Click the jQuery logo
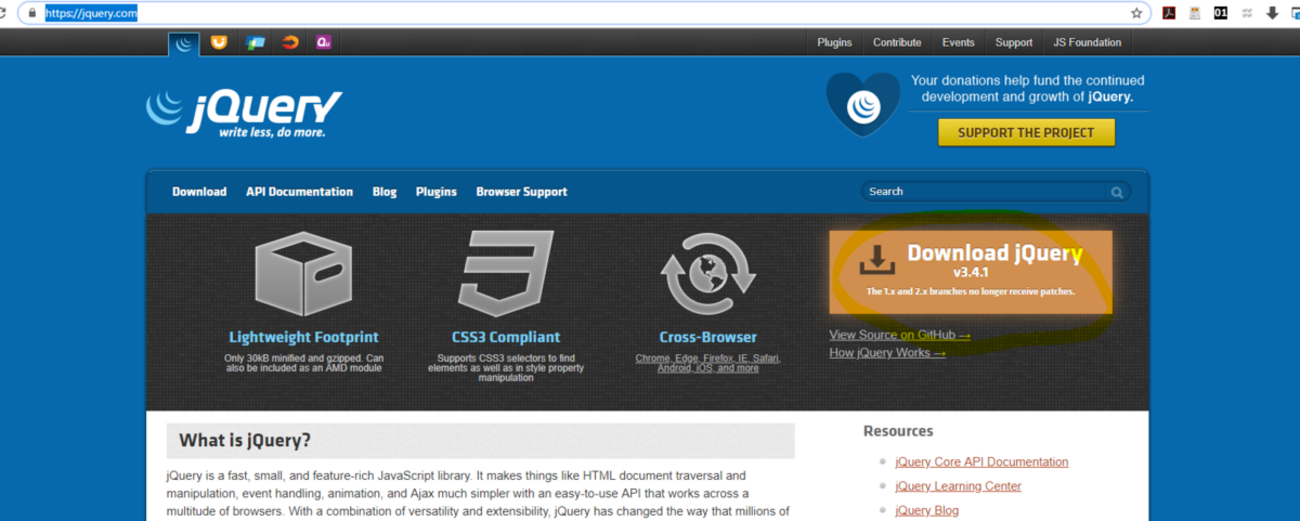 [x=245, y=112]
